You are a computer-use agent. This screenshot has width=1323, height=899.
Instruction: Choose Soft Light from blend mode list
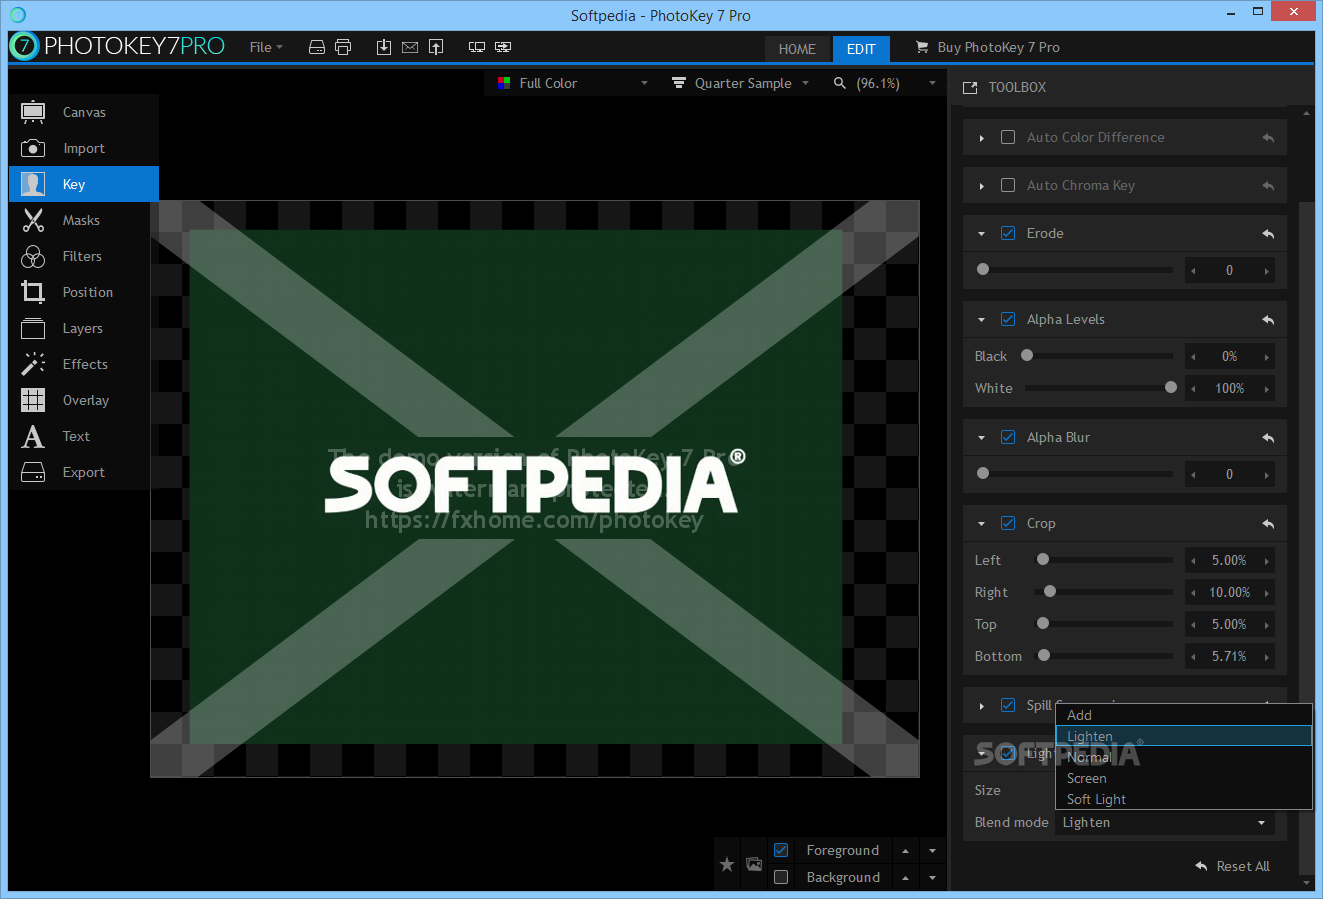(1184, 799)
